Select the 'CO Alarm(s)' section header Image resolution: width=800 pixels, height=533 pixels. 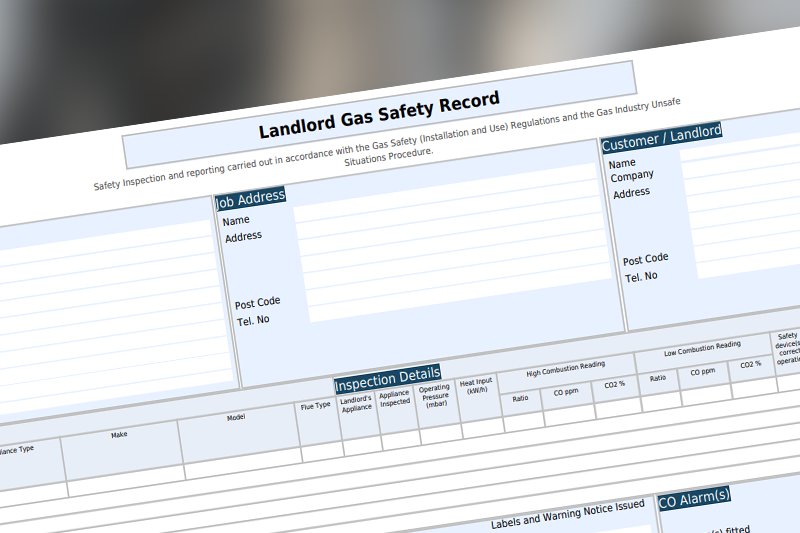[694, 498]
